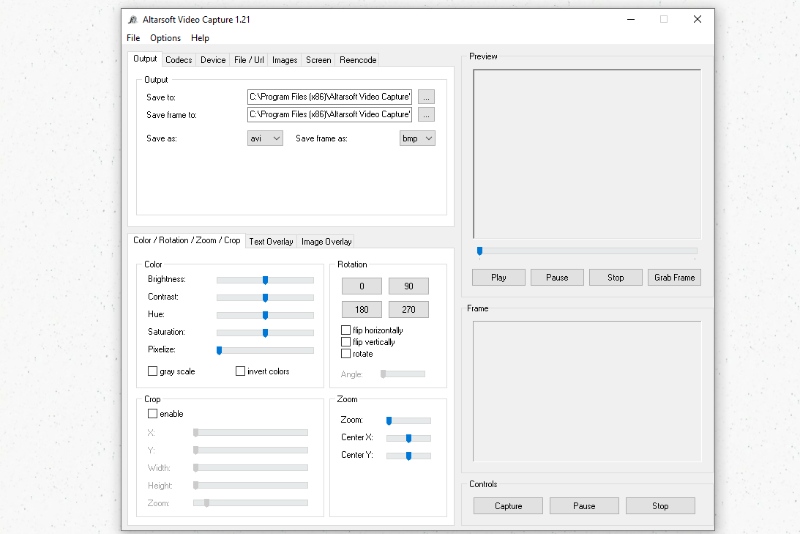Click the Hue slider
The height and width of the screenshot is (534, 800).
tap(265, 315)
